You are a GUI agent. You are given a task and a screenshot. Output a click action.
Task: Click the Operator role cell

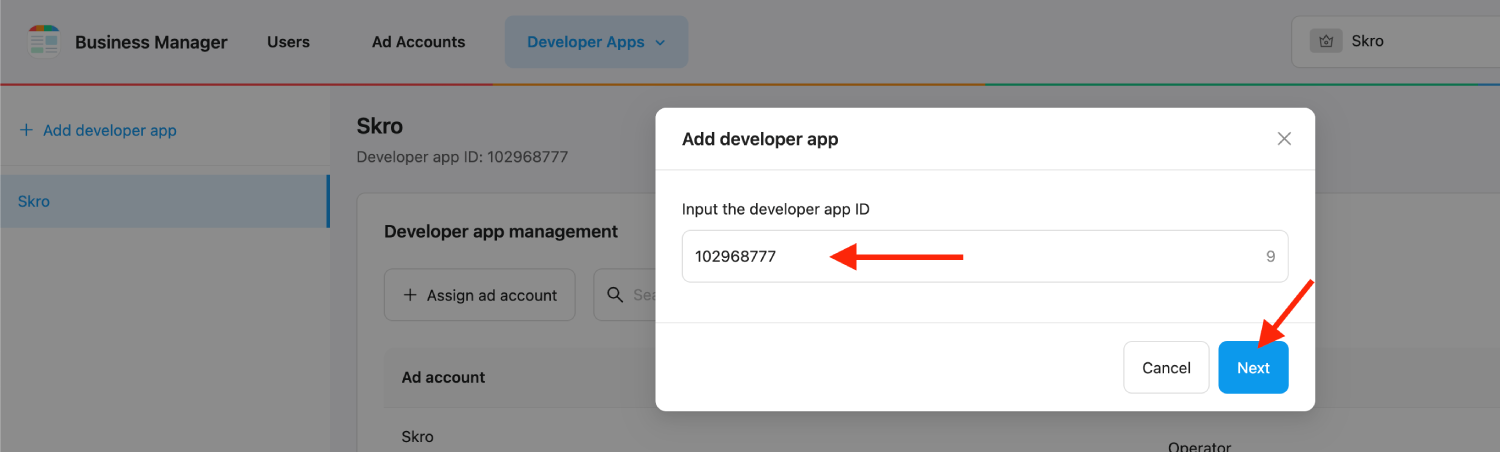(x=1199, y=446)
